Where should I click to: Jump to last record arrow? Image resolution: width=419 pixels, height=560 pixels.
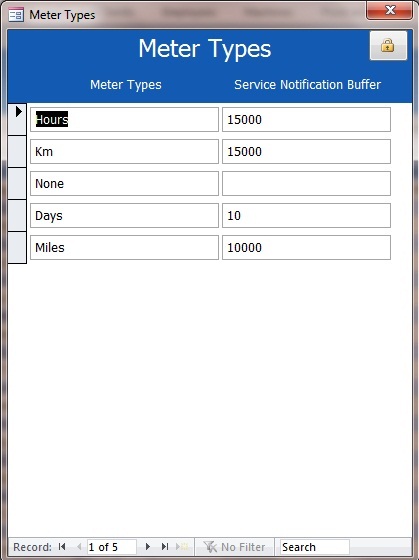pyautogui.click(x=165, y=546)
